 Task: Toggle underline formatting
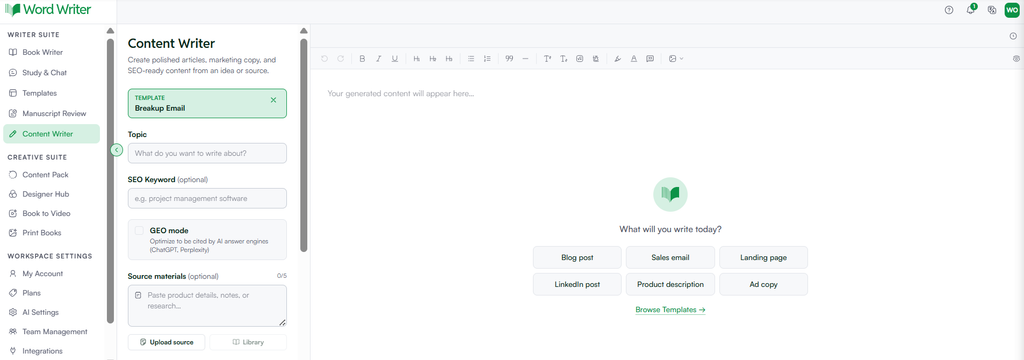(x=394, y=59)
